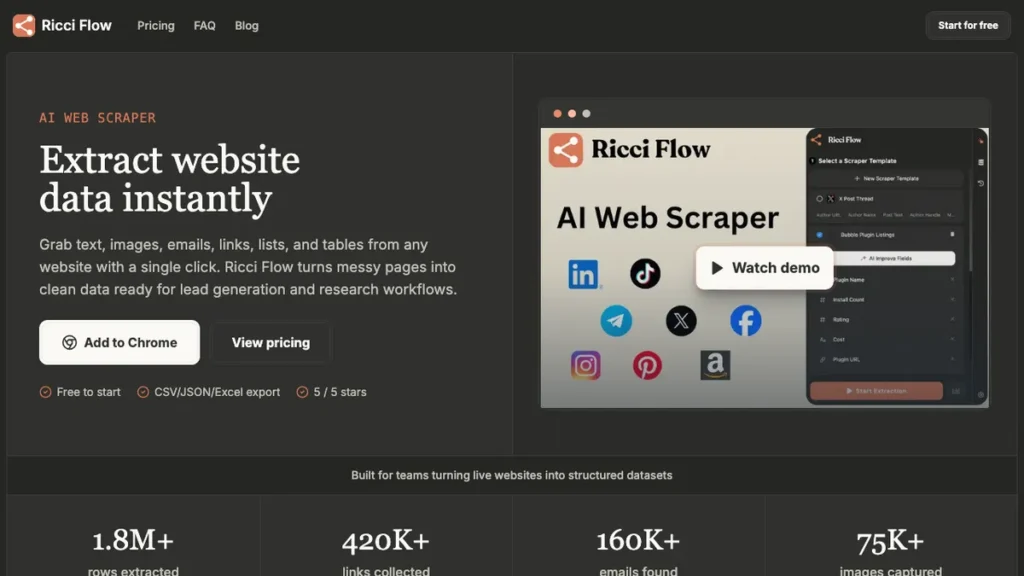This screenshot has height=576, width=1024.
Task: Click the 75K+ images captured stat
Action: (891, 552)
